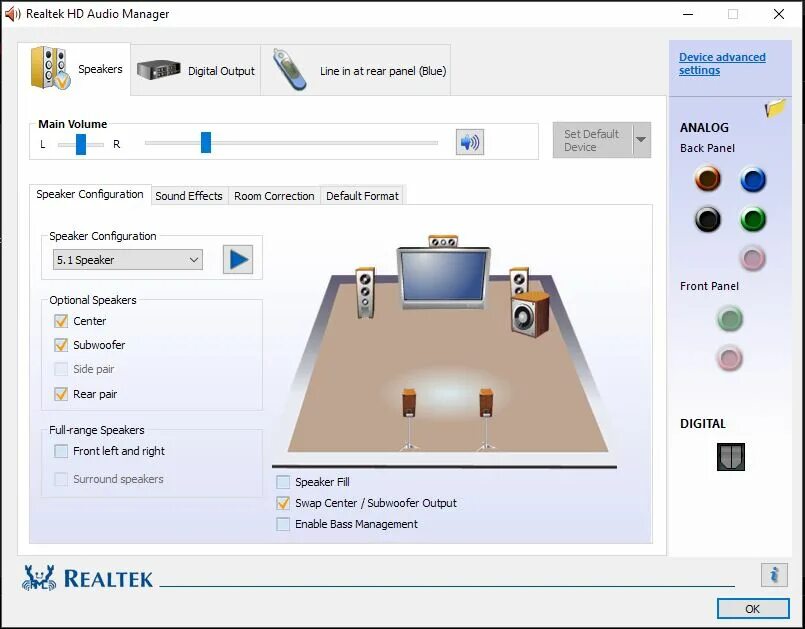The height and width of the screenshot is (629, 805).
Task: Click the L/R balance slider handle
Action: (81, 144)
